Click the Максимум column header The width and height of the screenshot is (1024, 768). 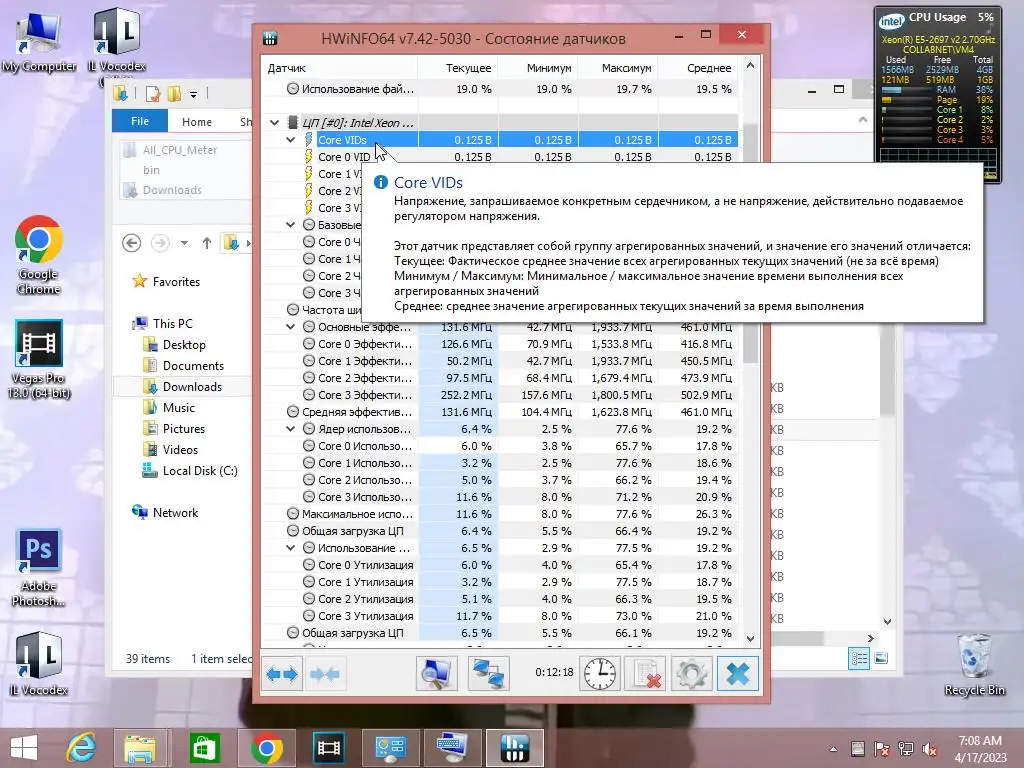618,68
